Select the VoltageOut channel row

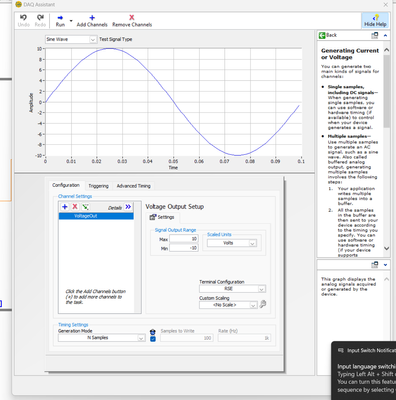coord(96,216)
